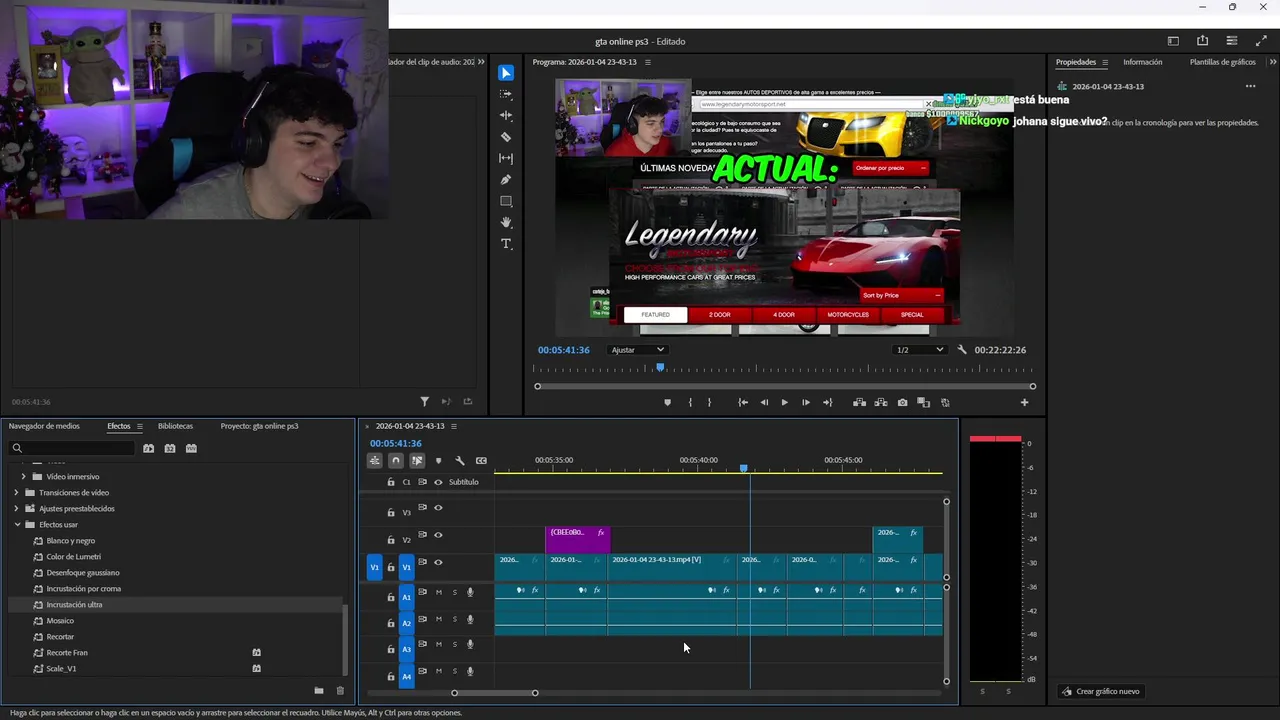This screenshot has height=720, width=1280.
Task: Open the Ajustar zoom level dropdown
Action: [x=638, y=350]
